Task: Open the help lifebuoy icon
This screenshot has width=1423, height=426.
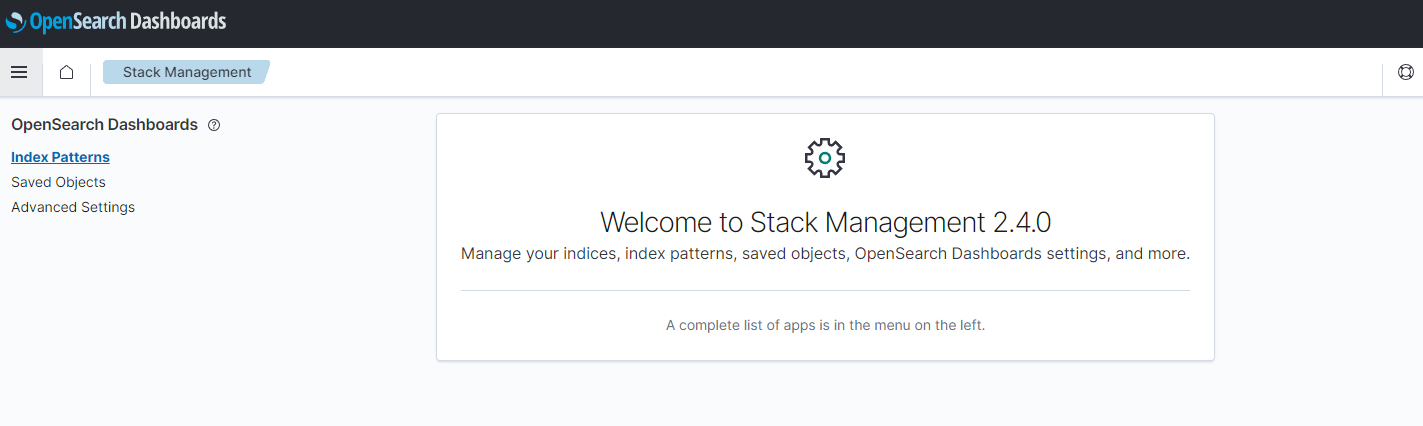Action: 1406,72
